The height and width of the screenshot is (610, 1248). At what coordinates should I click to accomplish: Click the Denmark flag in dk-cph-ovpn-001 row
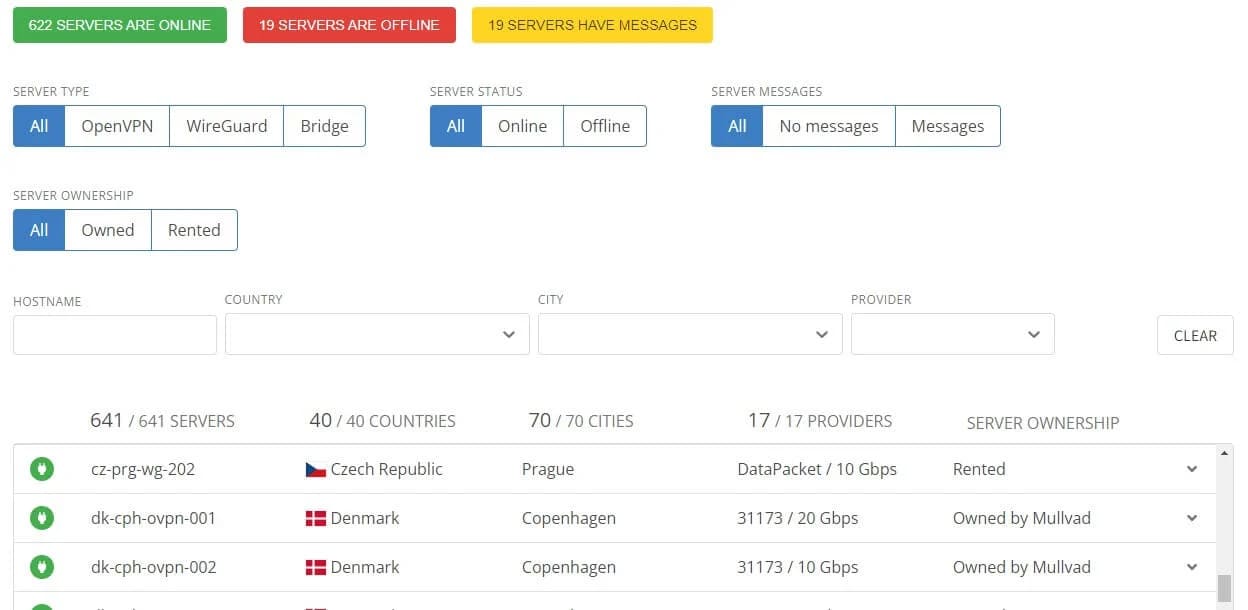click(x=316, y=519)
